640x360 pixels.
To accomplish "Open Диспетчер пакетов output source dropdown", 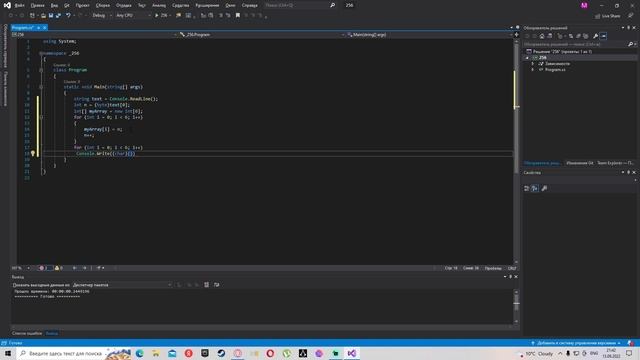I will point(122,285).
